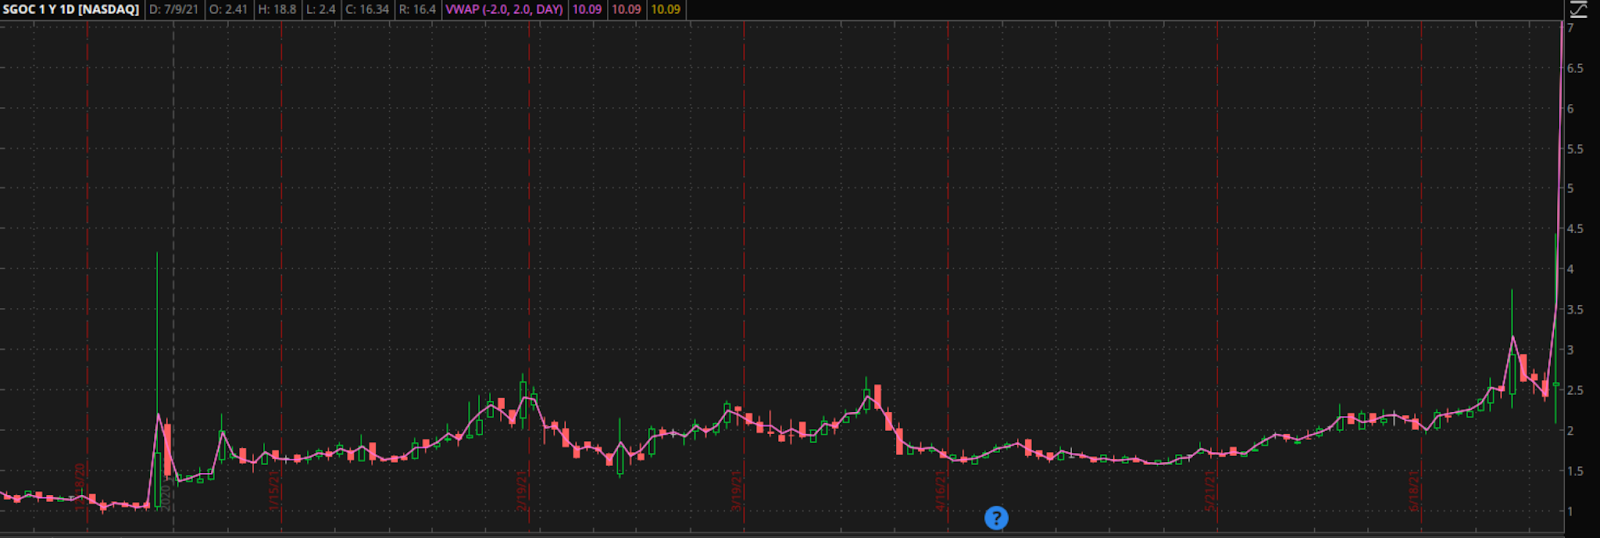The image size is (1600, 538).
Task: Click the date value D: 7/9/21
Action: pyautogui.click(x=174, y=9)
